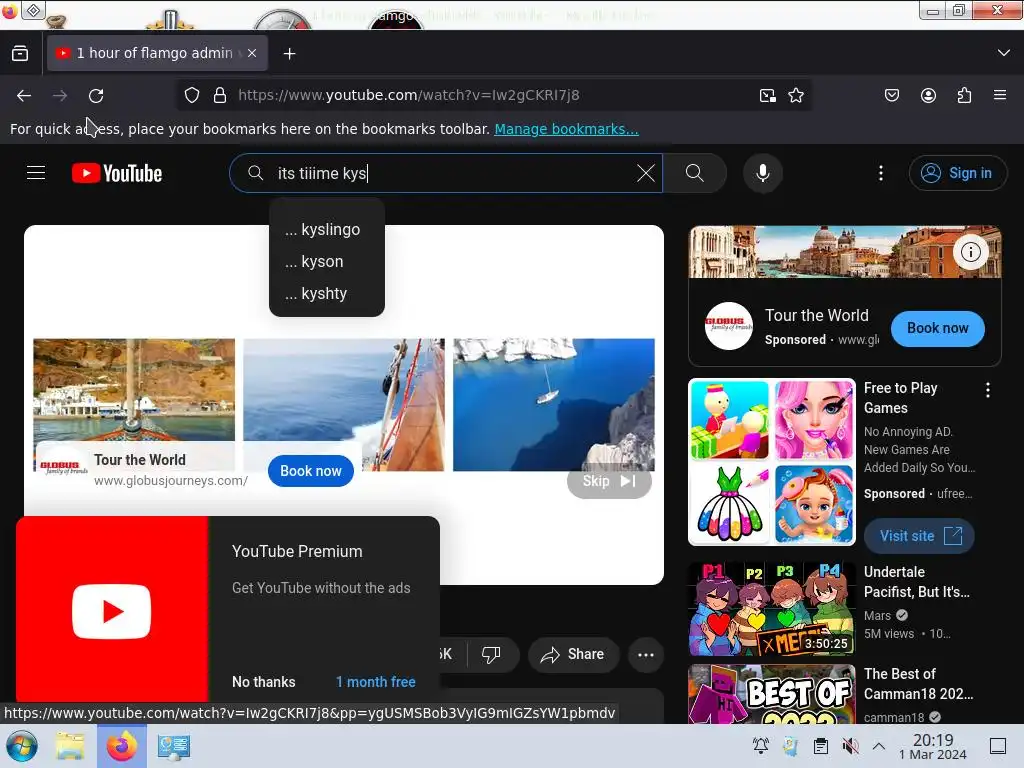Viewport: 1024px width, 768px height.
Task: Open the extensions puzzle icon
Action: click(964, 95)
